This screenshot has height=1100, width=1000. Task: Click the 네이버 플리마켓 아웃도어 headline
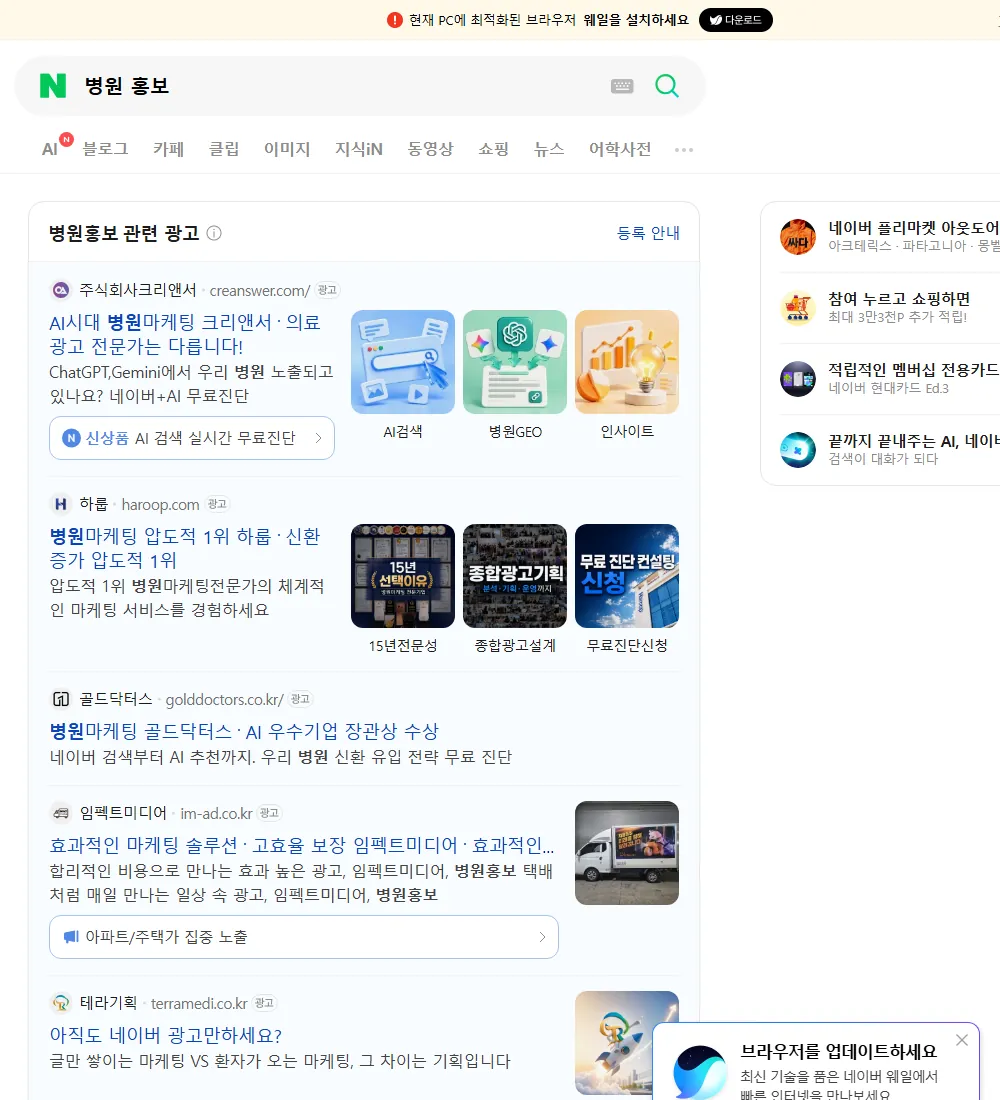914,228
